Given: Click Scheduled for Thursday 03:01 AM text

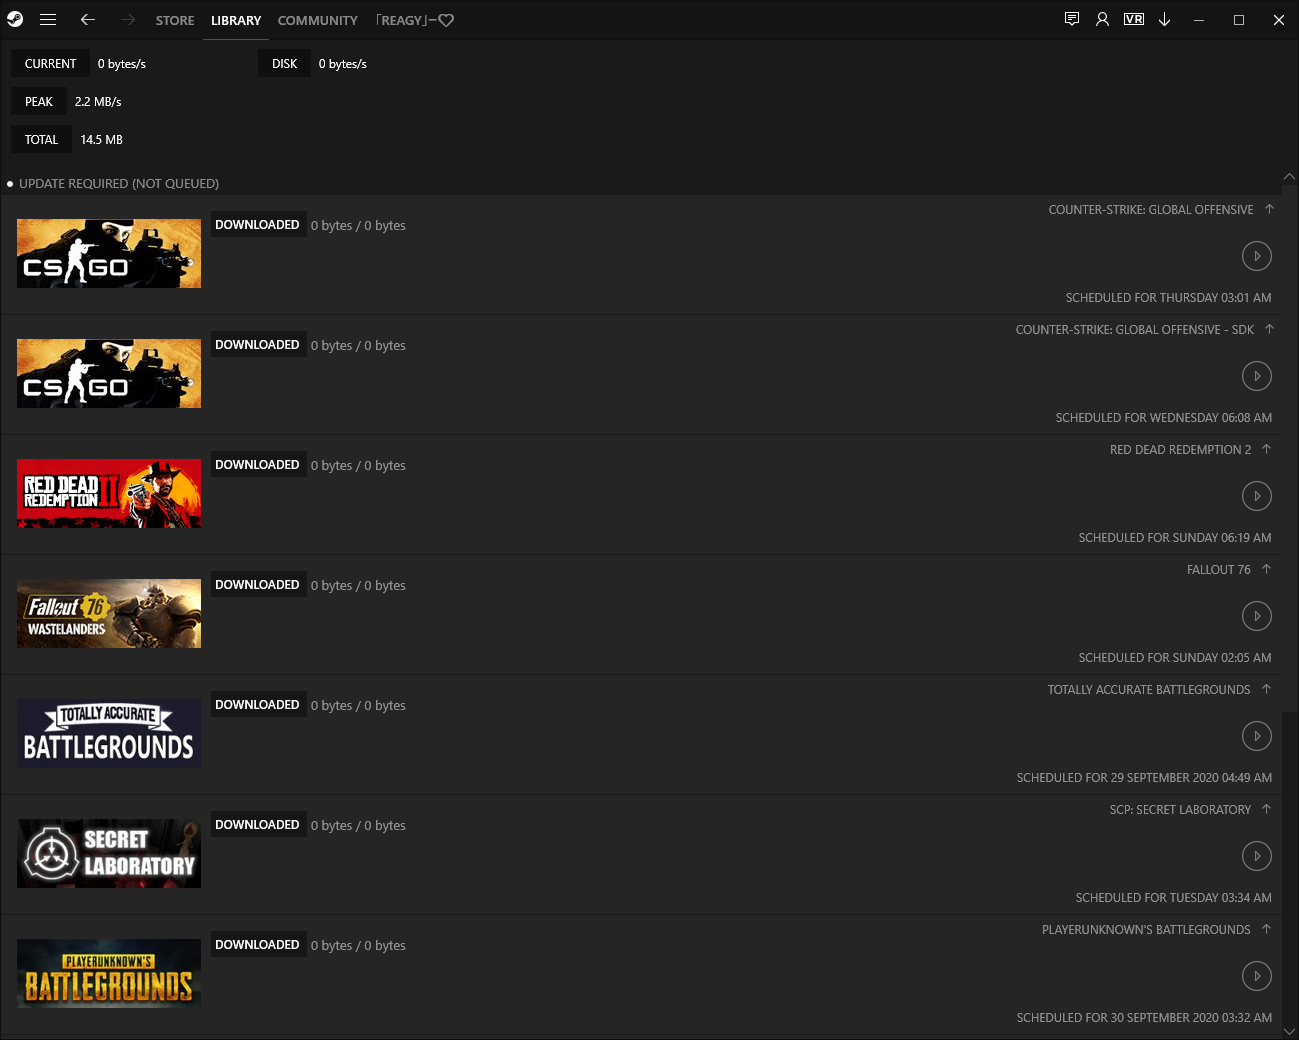Looking at the screenshot, I should click(x=1168, y=298).
